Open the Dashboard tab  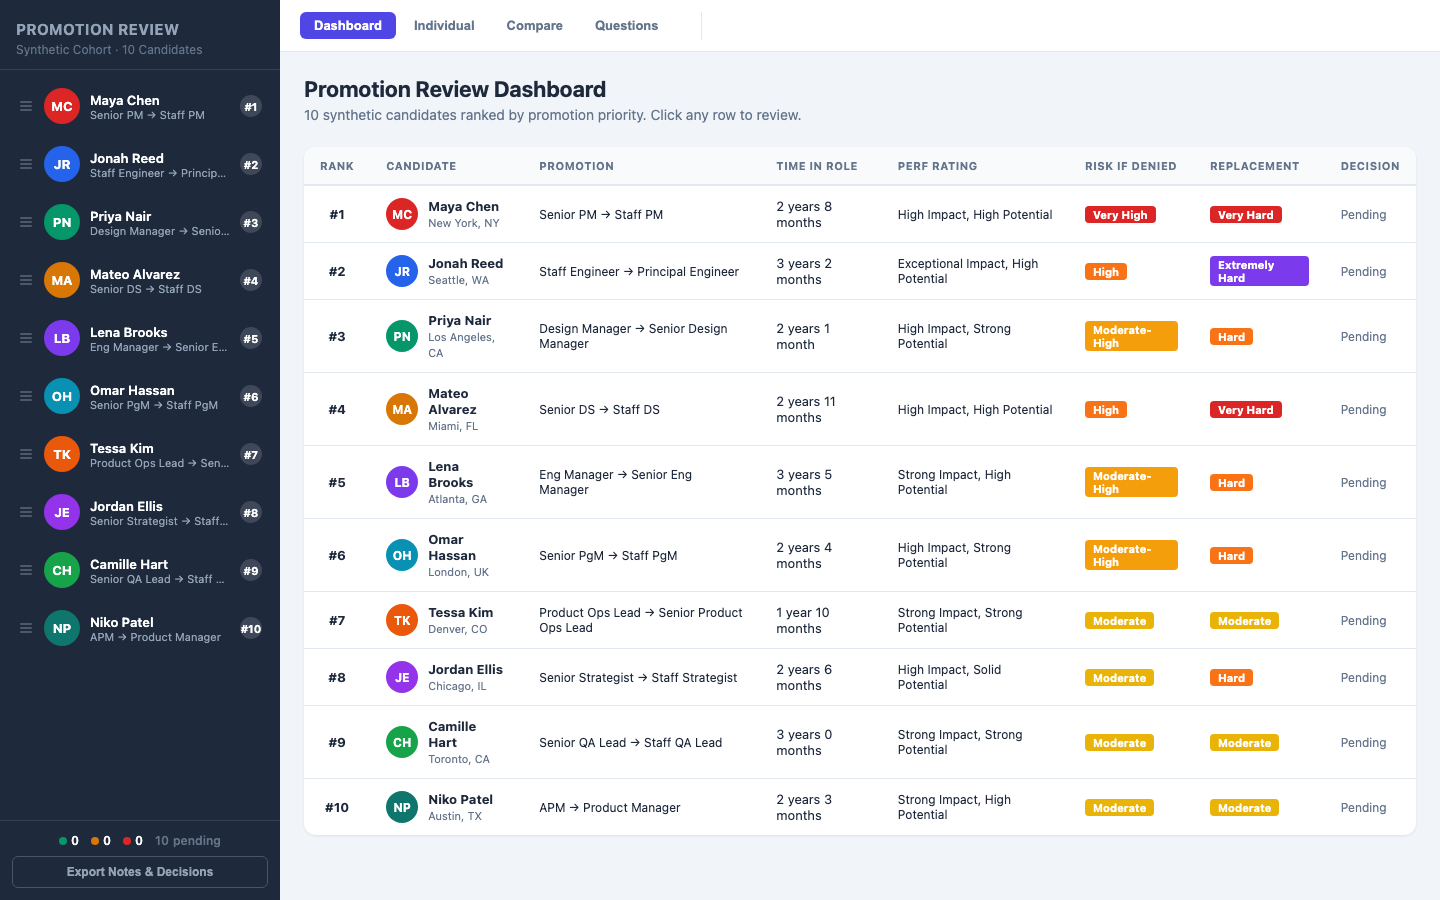[348, 25]
